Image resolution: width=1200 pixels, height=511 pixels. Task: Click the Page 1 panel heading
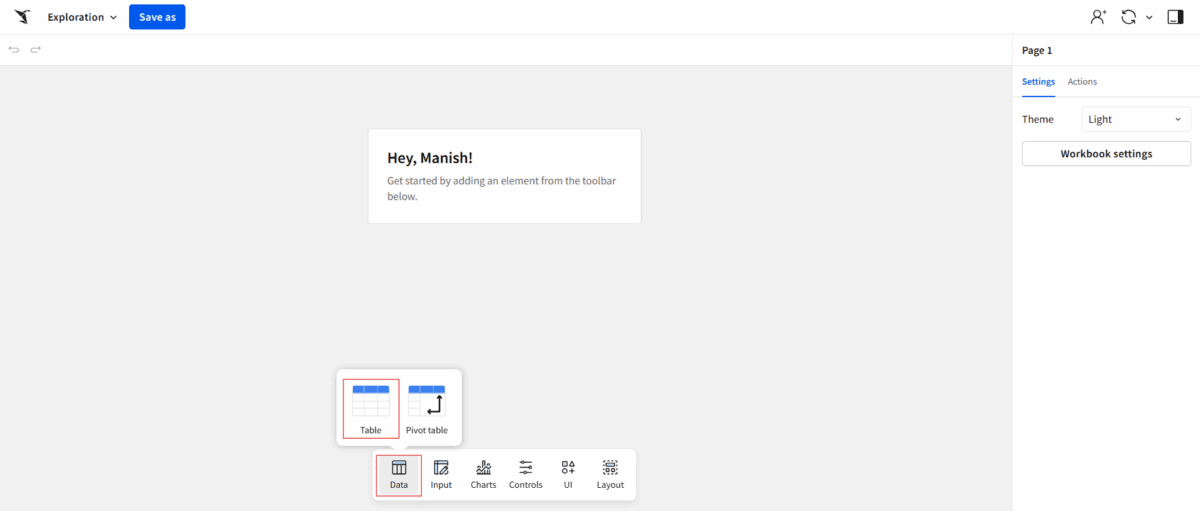pos(1037,50)
